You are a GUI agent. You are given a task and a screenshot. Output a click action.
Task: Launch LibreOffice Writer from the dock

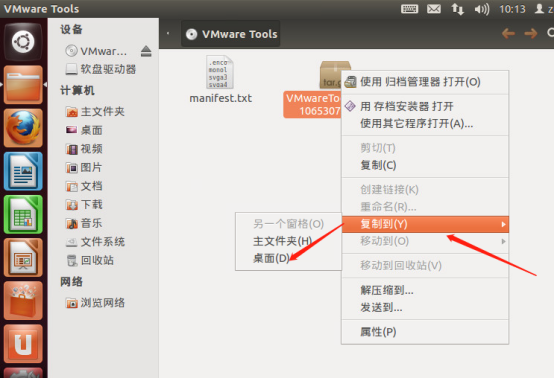[x=23, y=171]
